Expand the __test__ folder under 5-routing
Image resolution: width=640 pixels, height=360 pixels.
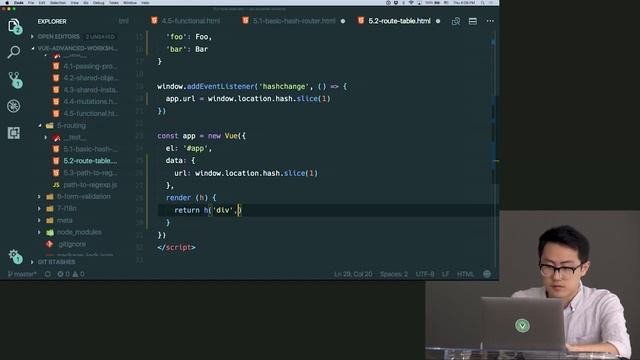click(46, 138)
